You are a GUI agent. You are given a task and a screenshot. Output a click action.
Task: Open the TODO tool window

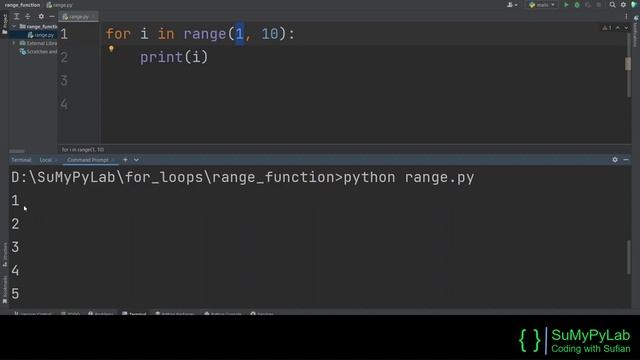[x=70, y=313]
